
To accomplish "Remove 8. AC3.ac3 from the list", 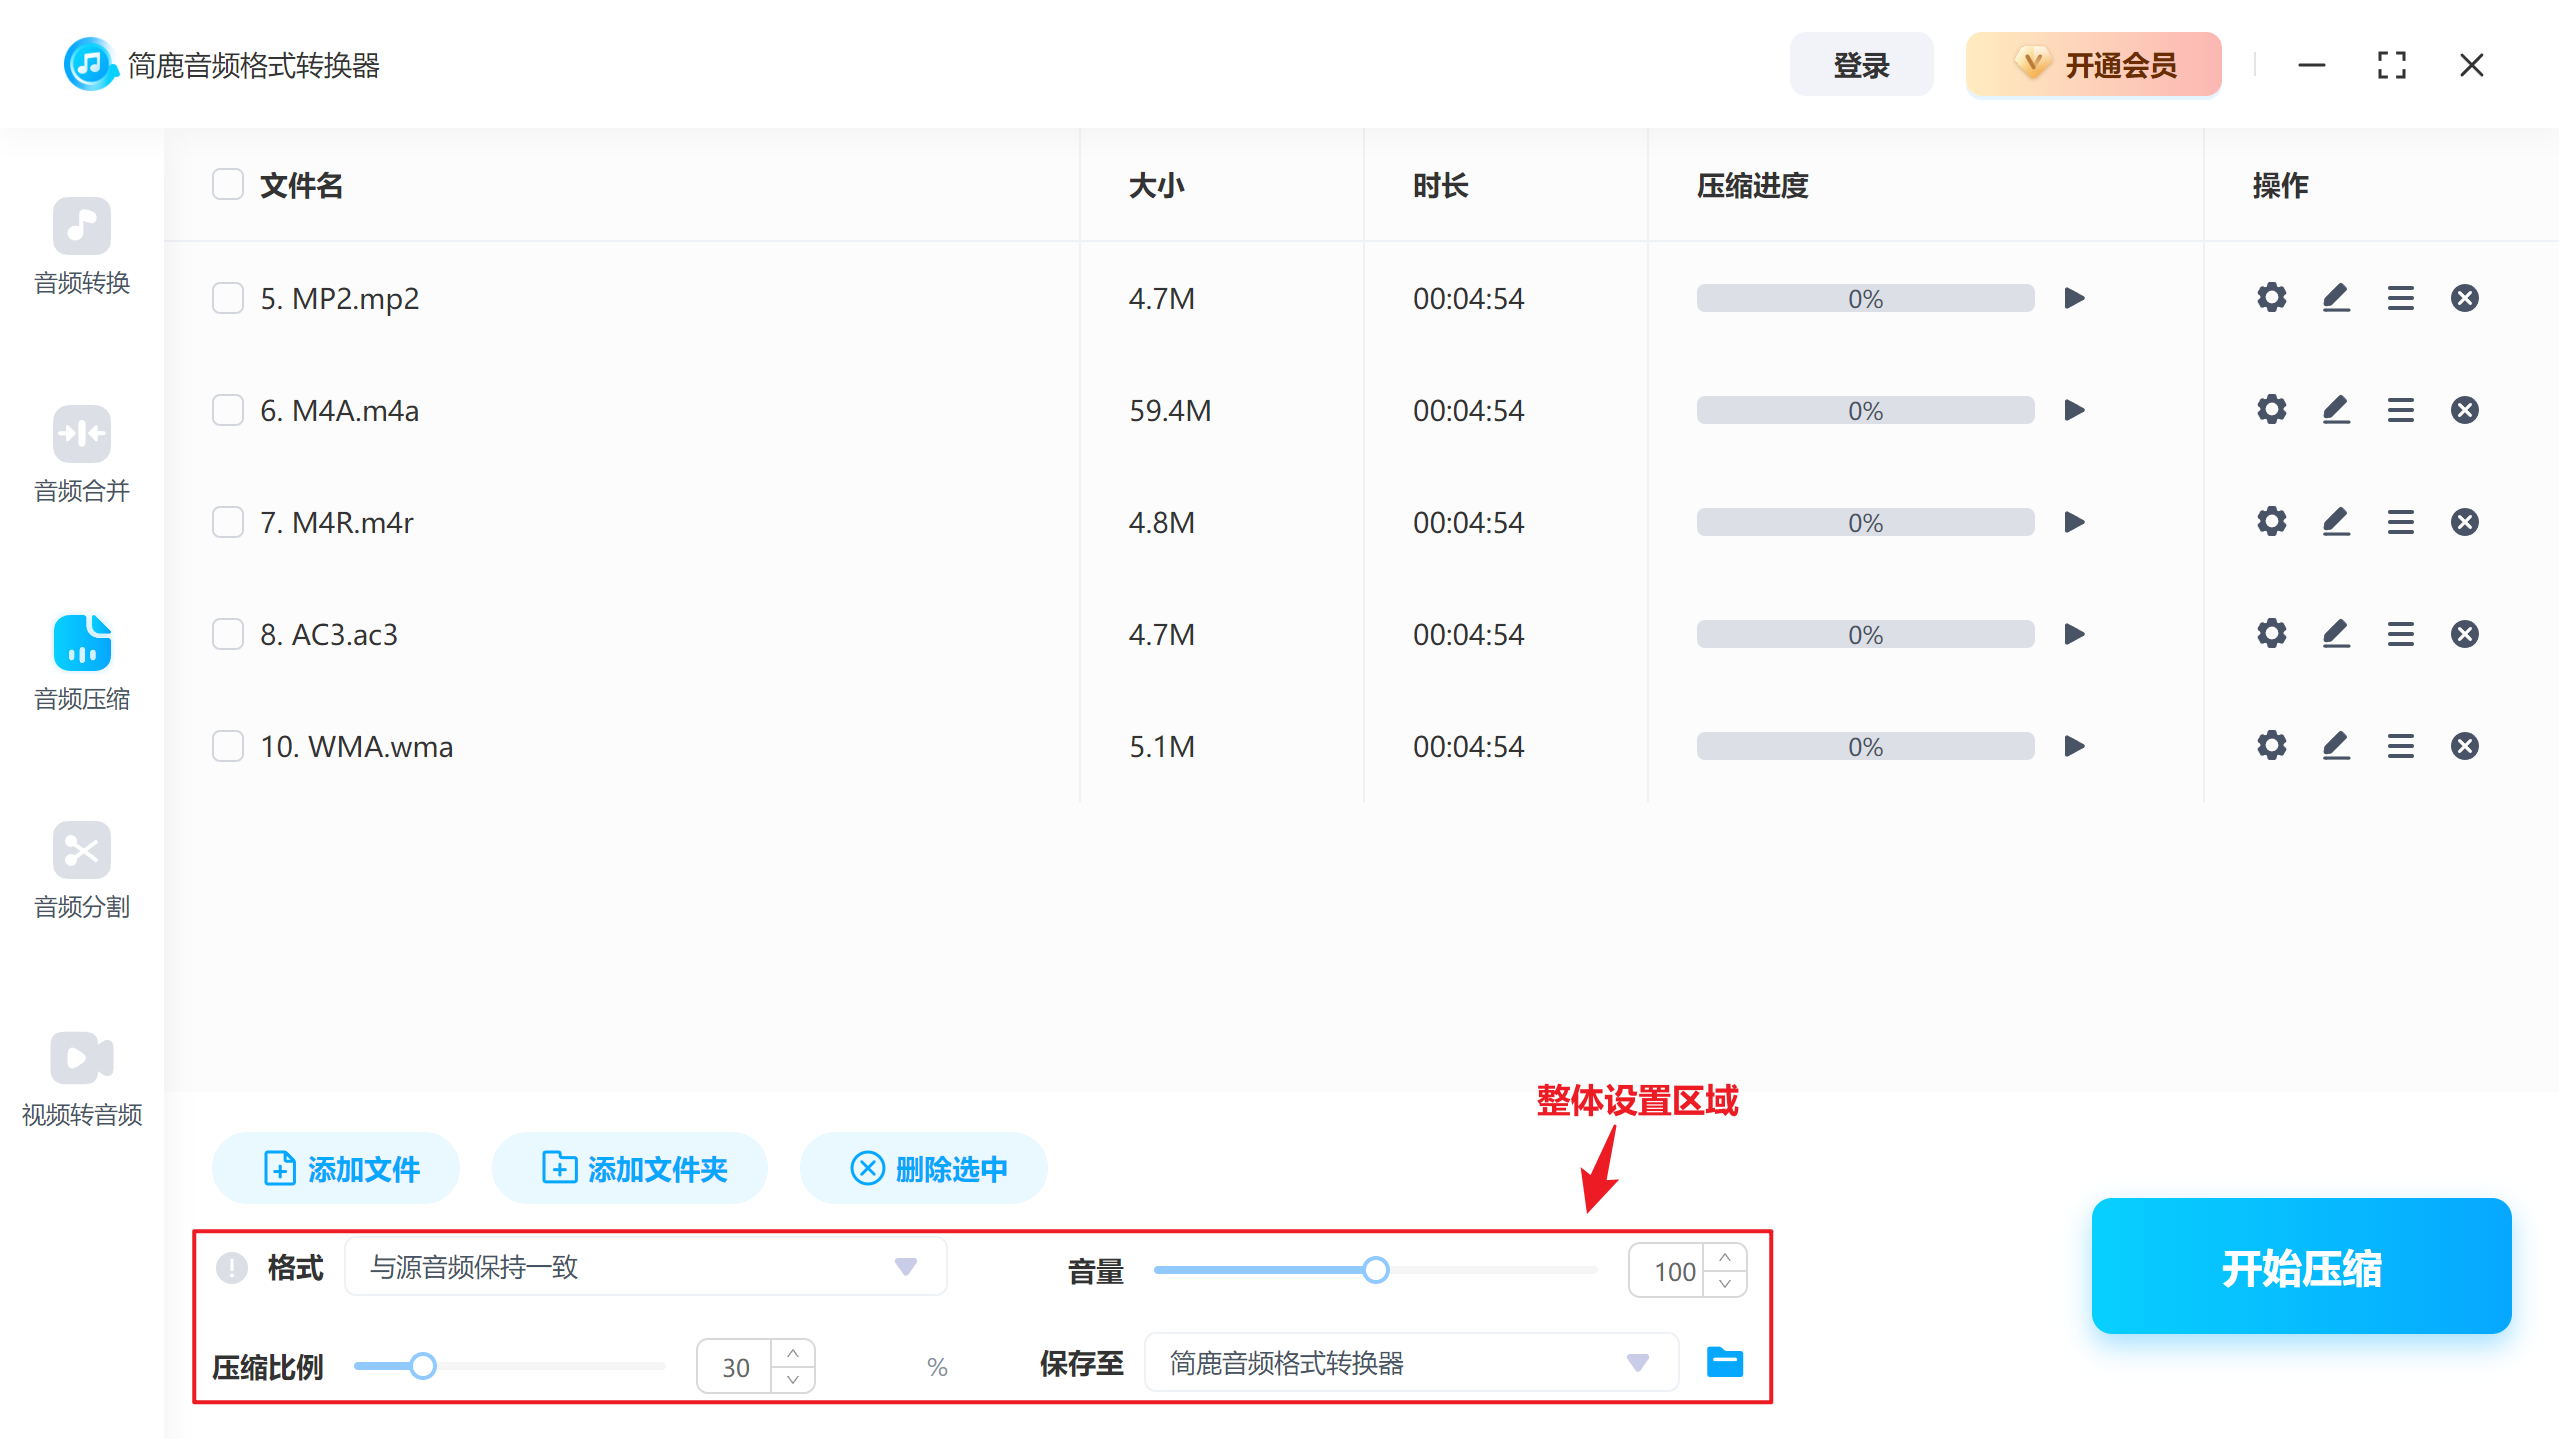I will click(2465, 633).
